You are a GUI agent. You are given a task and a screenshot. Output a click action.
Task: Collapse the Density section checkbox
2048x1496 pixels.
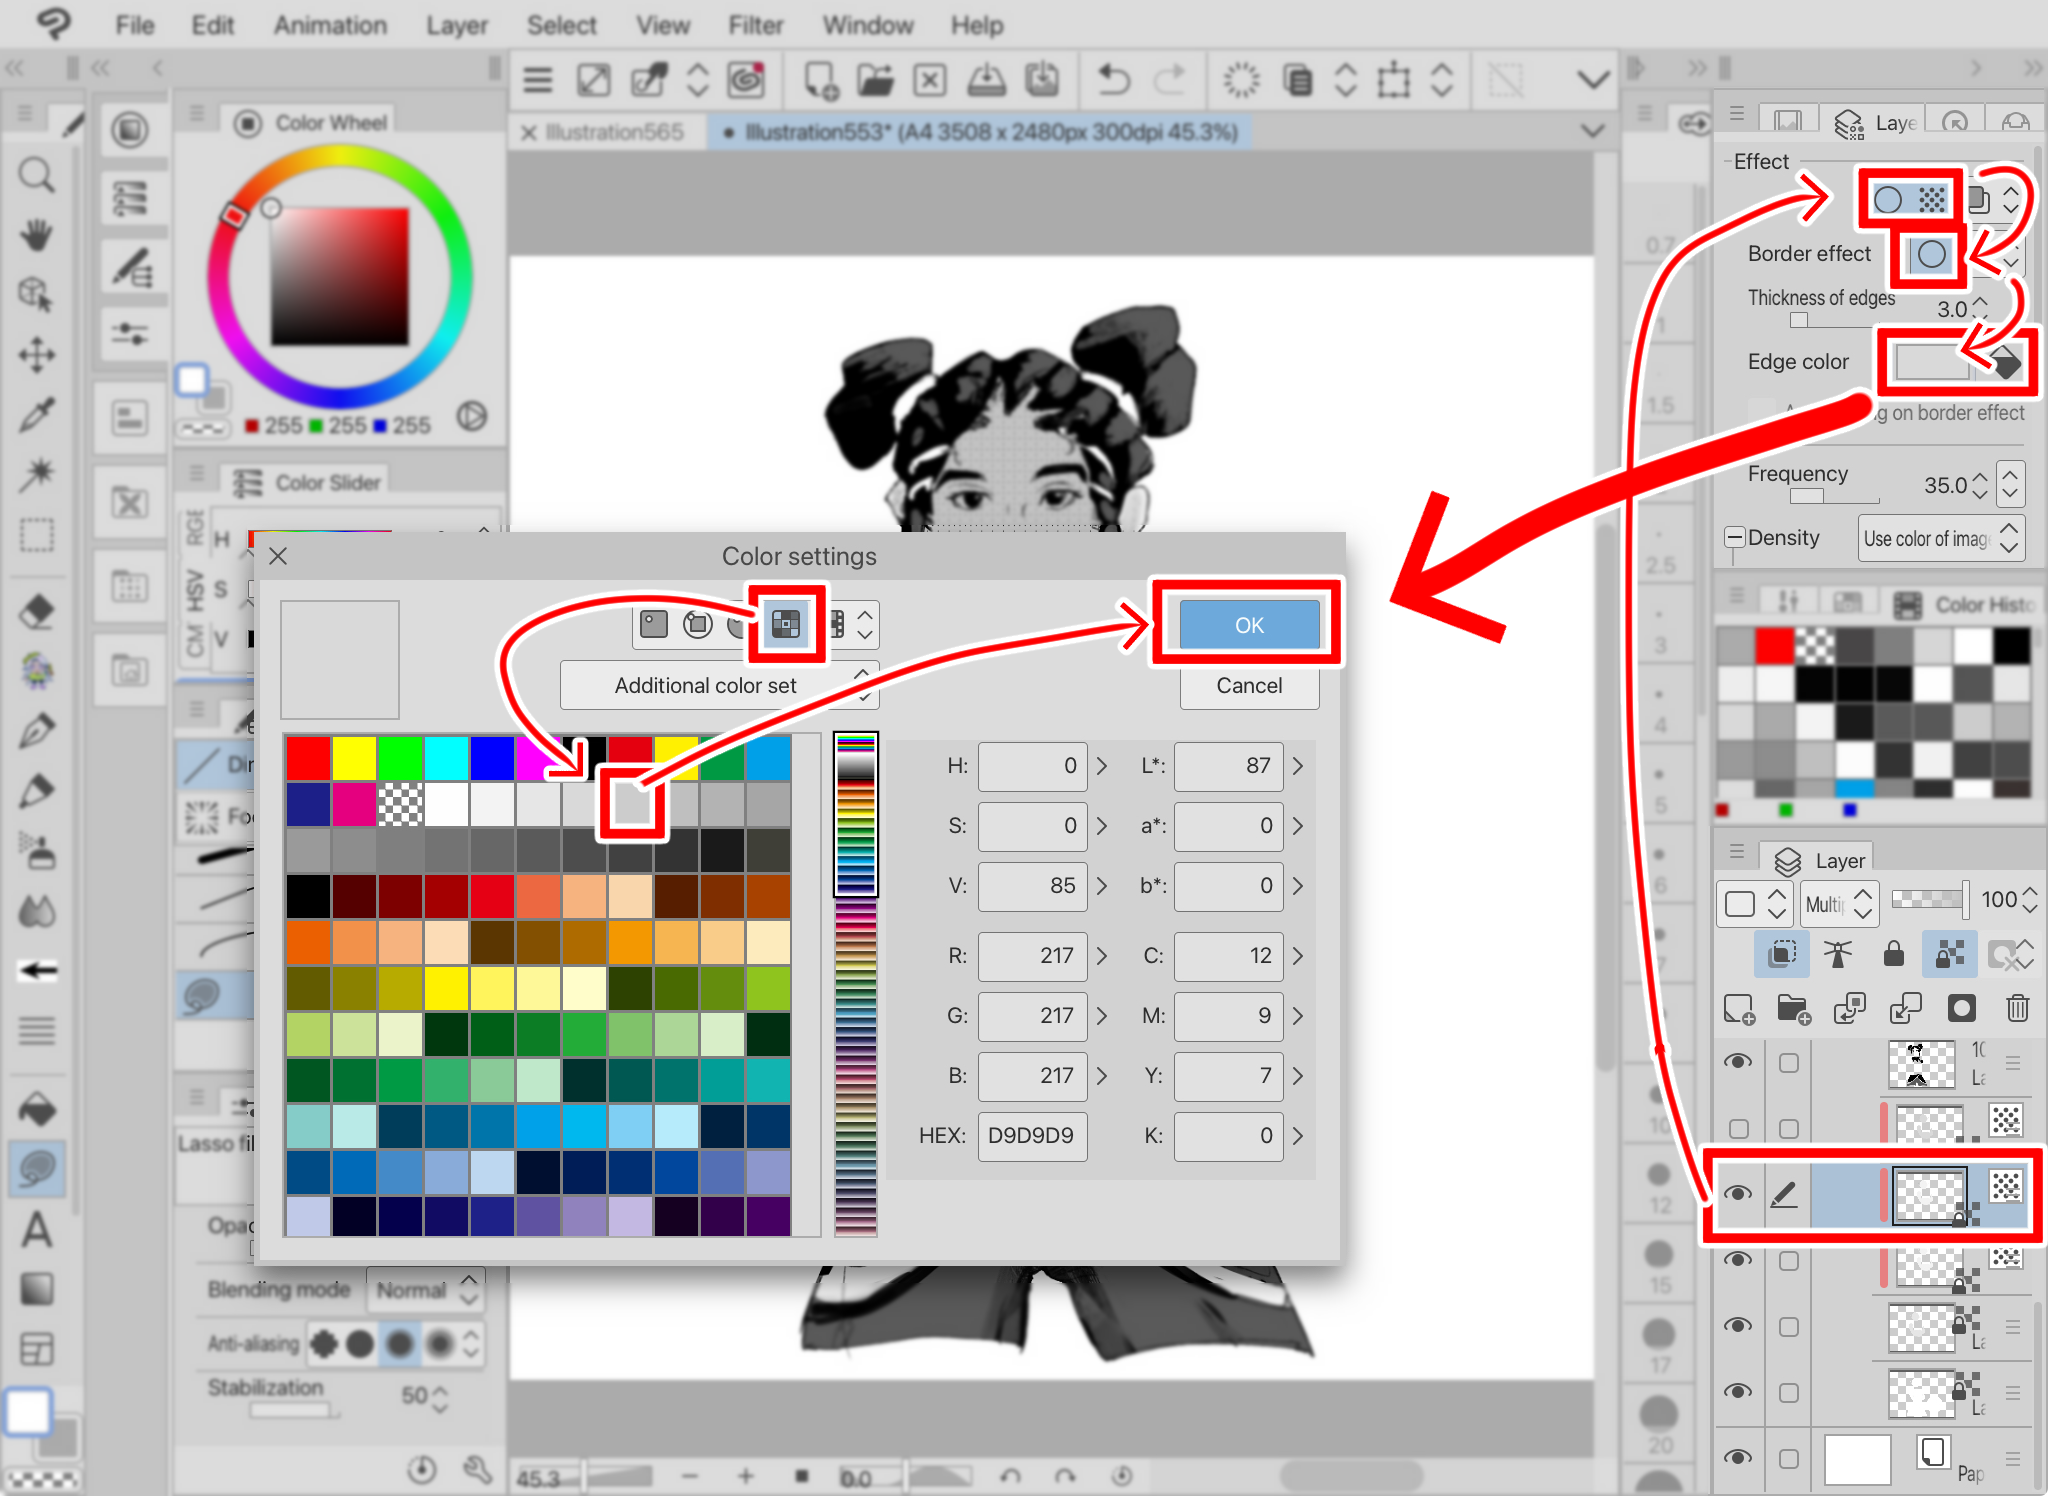(x=1735, y=537)
